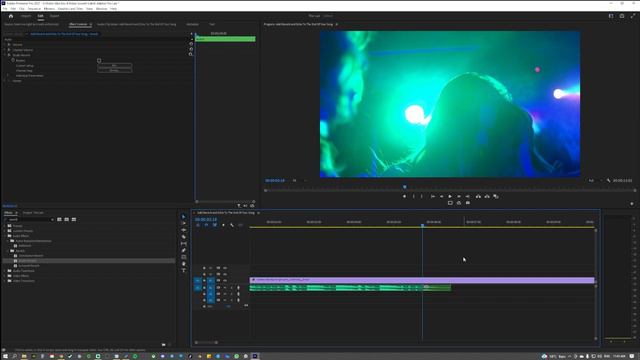Open the timeline display settings wrench

(x=232, y=225)
